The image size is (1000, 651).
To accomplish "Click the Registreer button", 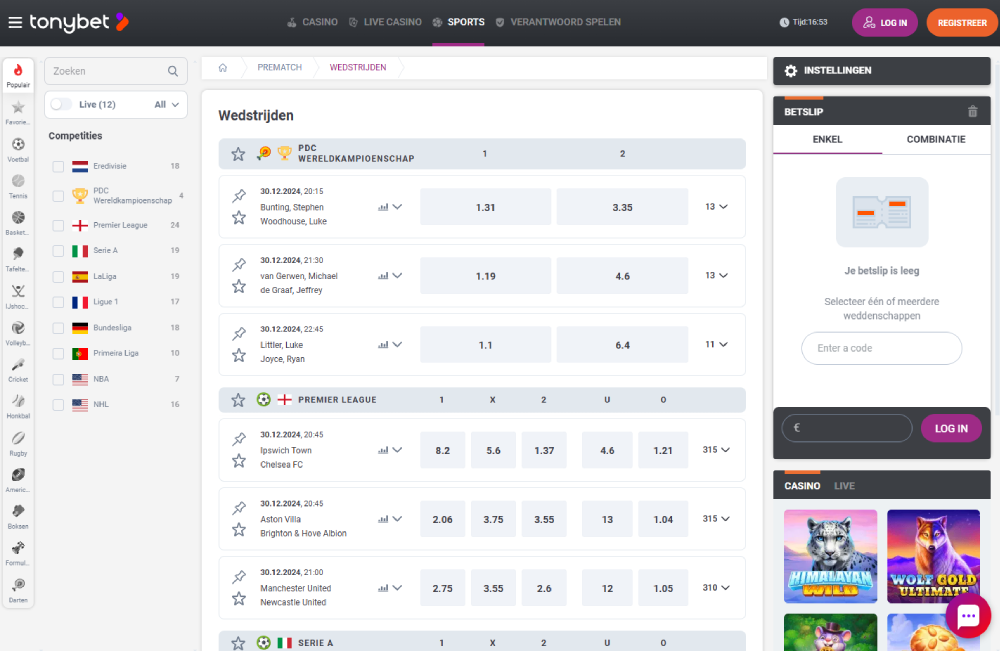I will (962, 22).
